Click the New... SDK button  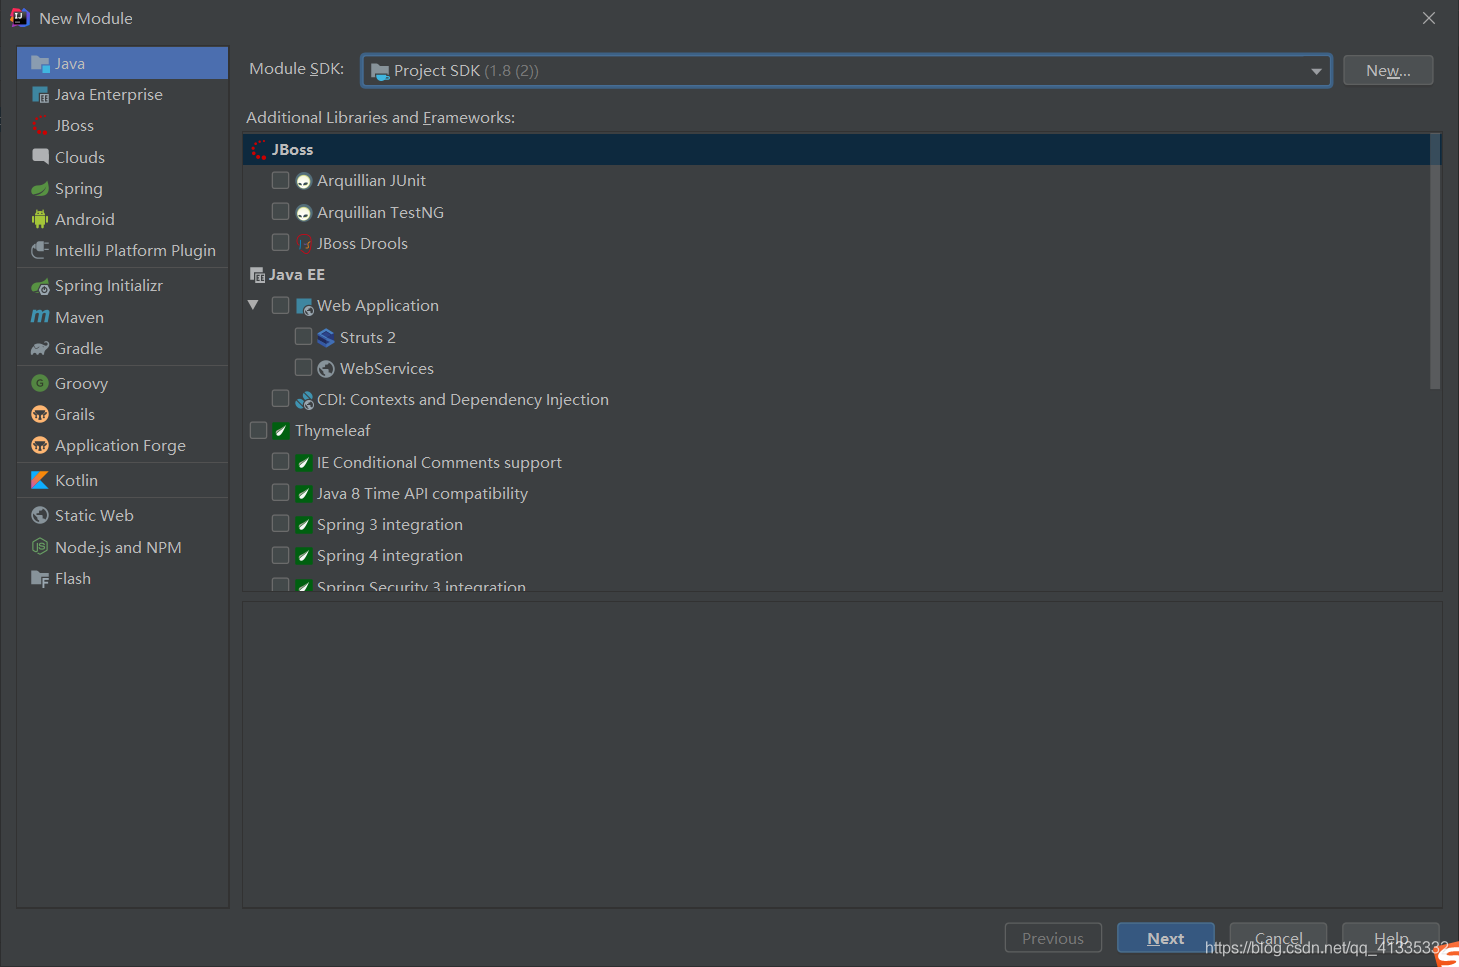coord(1388,70)
